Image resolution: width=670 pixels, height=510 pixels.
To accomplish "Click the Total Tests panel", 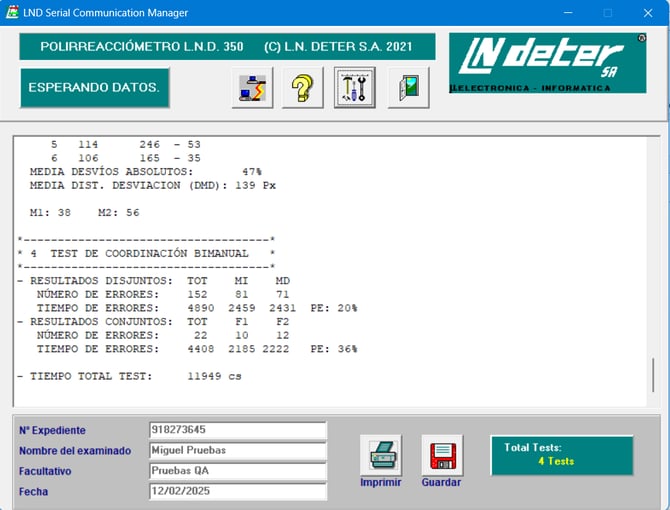I will coord(561,455).
